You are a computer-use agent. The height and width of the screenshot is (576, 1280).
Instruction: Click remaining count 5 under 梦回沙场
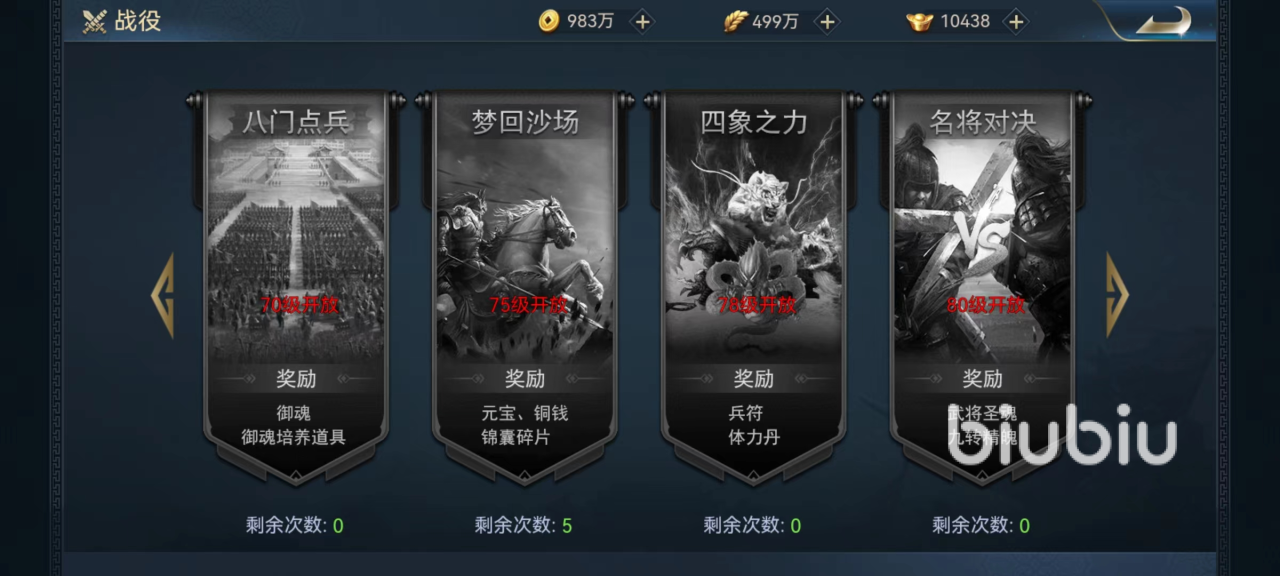567,525
